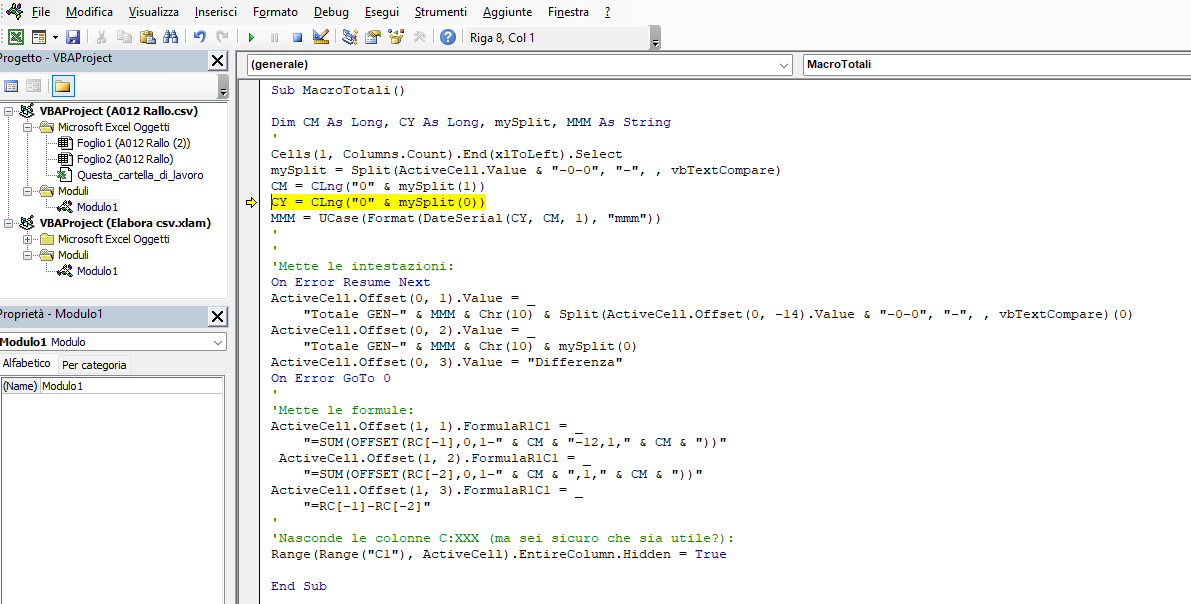Toggle Folders view in project panel
This screenshot has width=1191, height=604.
click(x=62, y=86)
